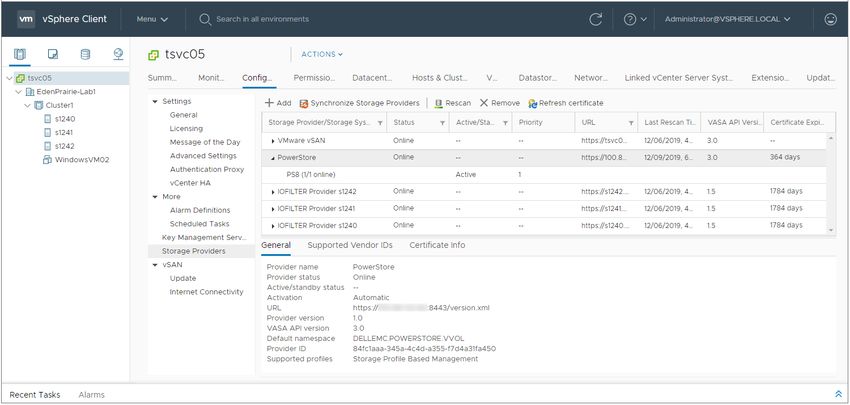Screen dimensions: 850x405
Task: Switch to the Monitor tab
Action: [x=211, y=78]
